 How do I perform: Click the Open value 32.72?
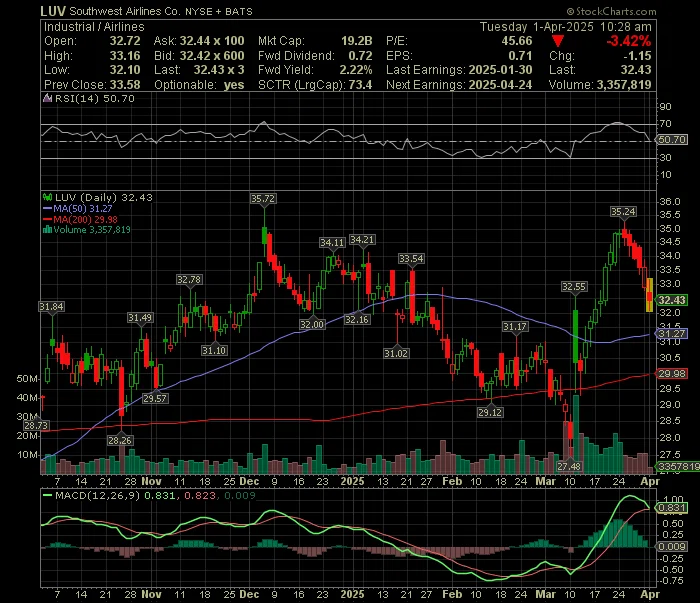click(125, 41)
